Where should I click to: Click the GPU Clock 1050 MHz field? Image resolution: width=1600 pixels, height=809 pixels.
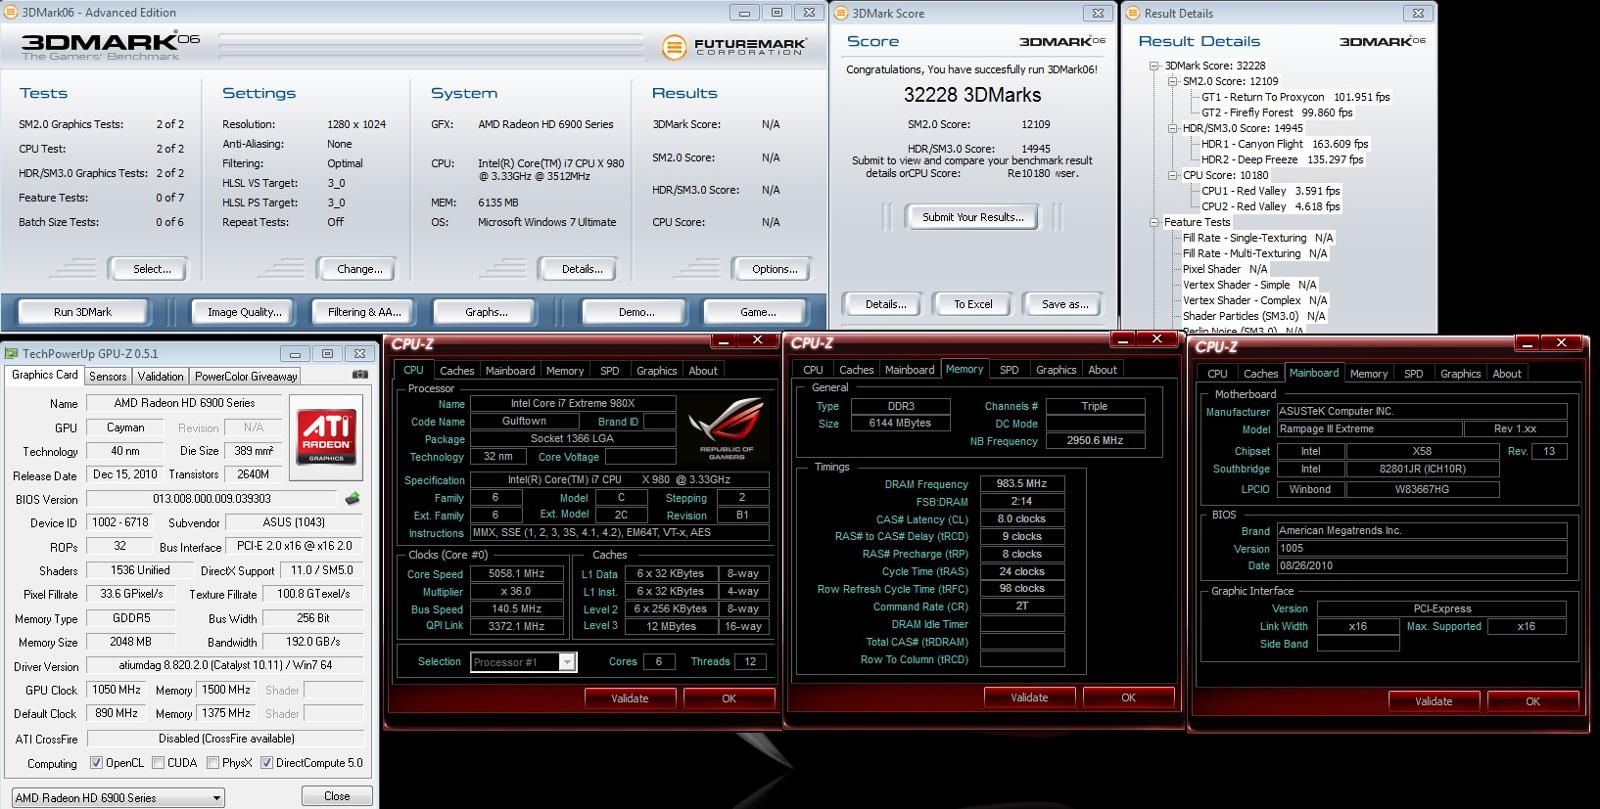pos(116,690)
